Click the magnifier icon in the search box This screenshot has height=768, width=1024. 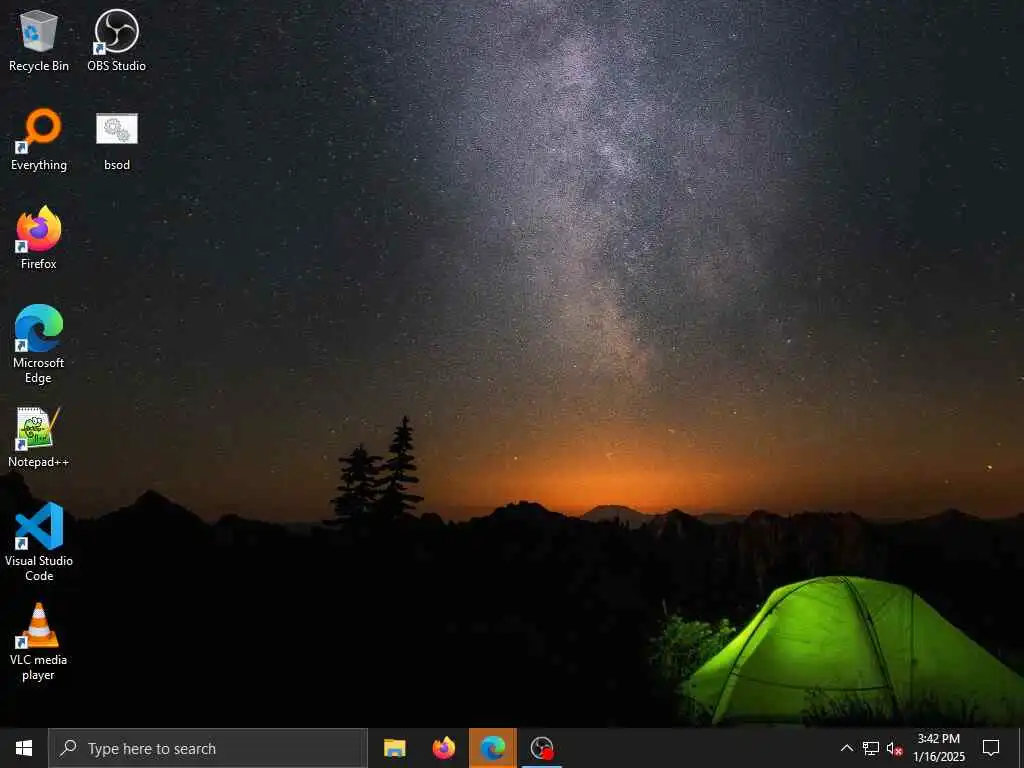tap(68, 748)
